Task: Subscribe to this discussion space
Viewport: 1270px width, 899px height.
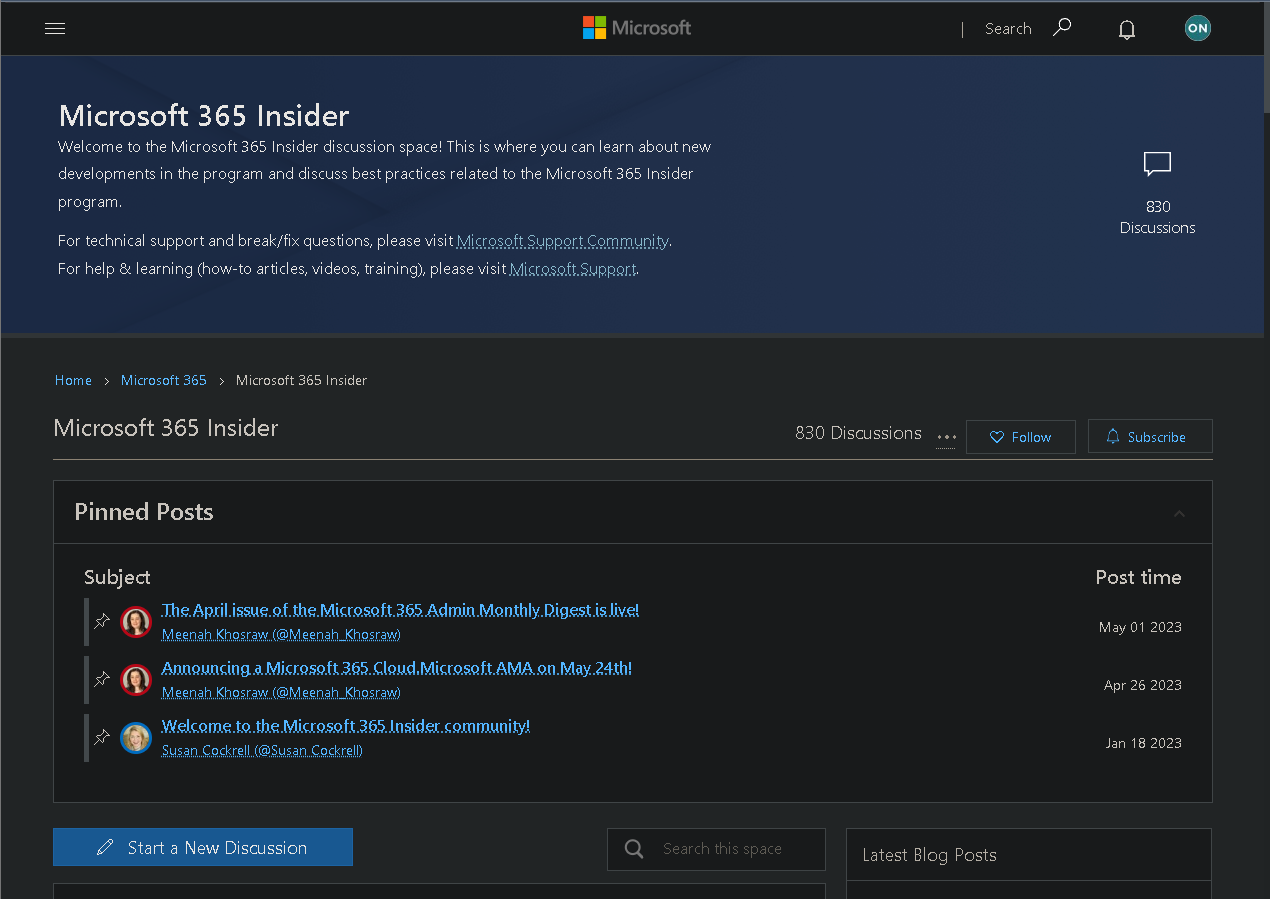Action: (1150, 437)
